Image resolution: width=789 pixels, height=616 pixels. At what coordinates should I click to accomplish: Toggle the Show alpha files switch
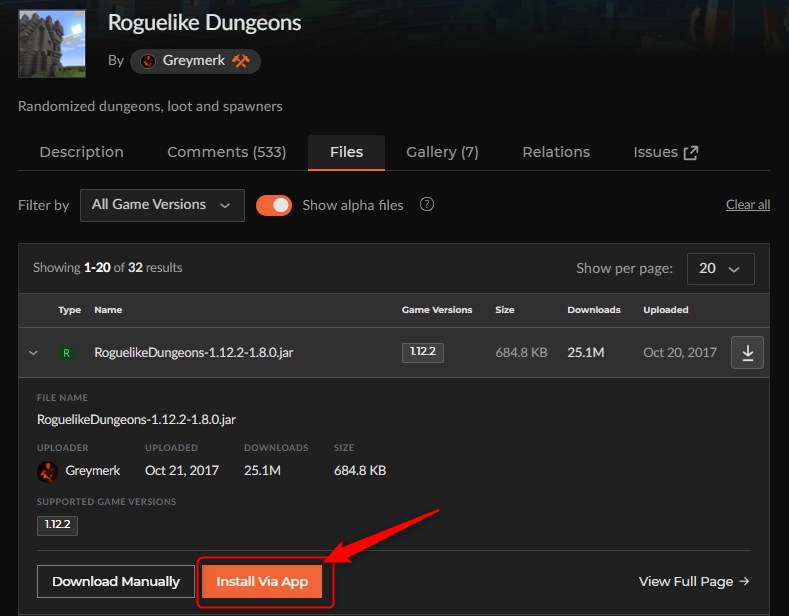click(x=274, y=205)
